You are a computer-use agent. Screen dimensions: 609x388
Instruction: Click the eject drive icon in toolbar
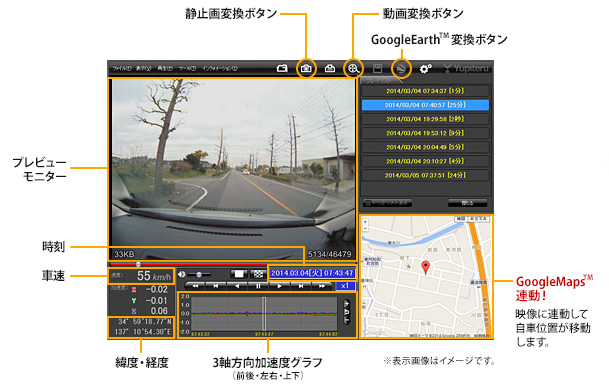pyautogui.click(x=330, y=69)
